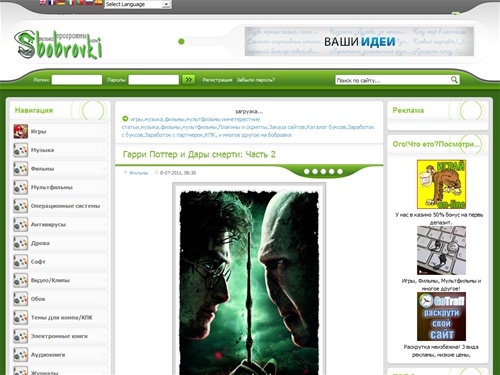Rate article with the third rating dot
Screen dimensions: 500x375
pos(323,171)
